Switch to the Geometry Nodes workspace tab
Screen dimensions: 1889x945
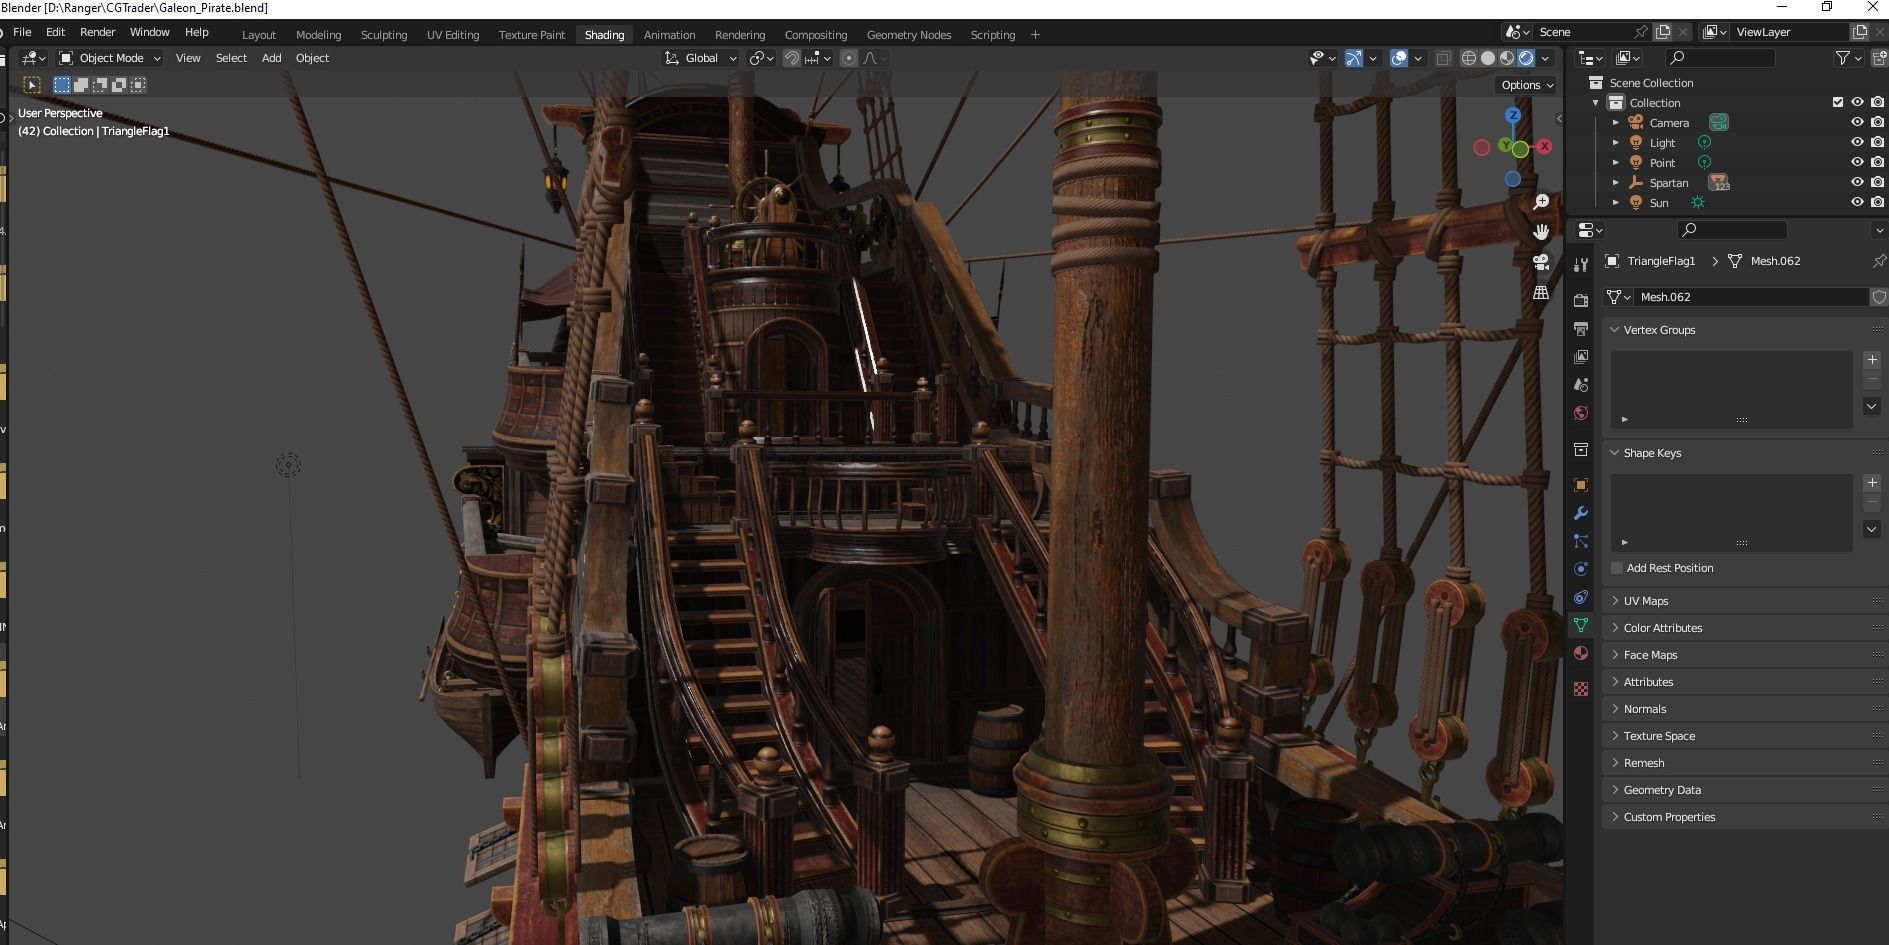(x=909, y=34)
